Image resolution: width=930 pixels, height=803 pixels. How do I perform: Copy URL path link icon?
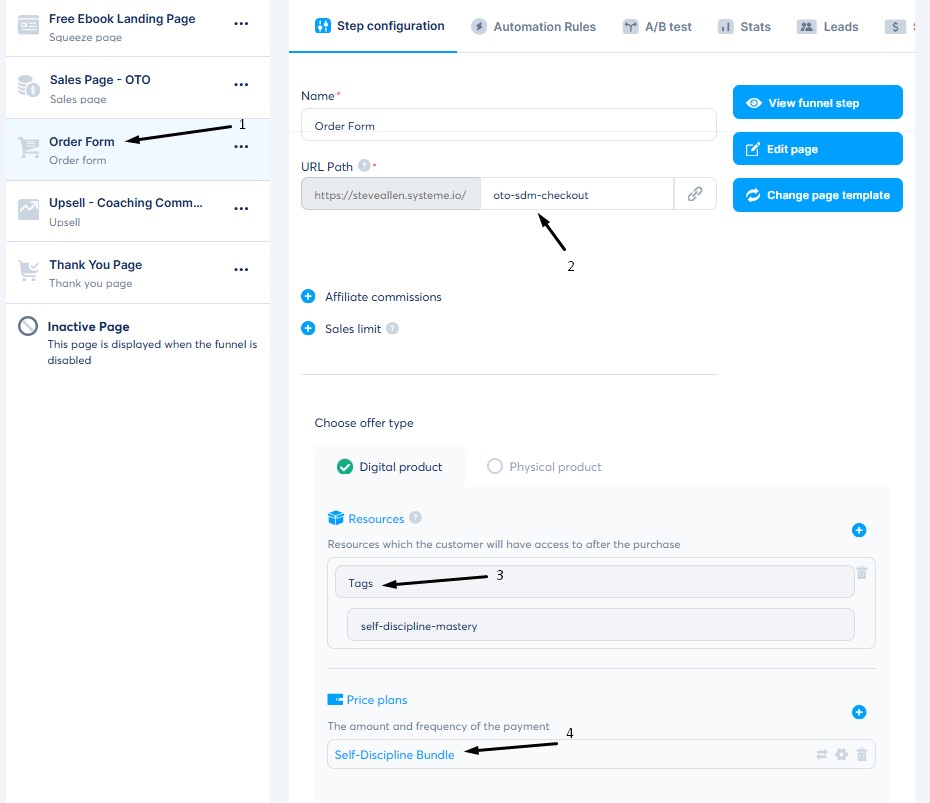point(695,195)
